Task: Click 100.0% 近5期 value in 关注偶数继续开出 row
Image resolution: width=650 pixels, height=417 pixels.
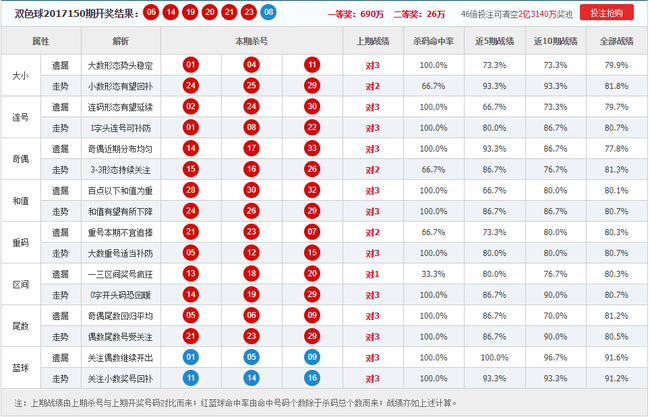Action: [495, 357]
